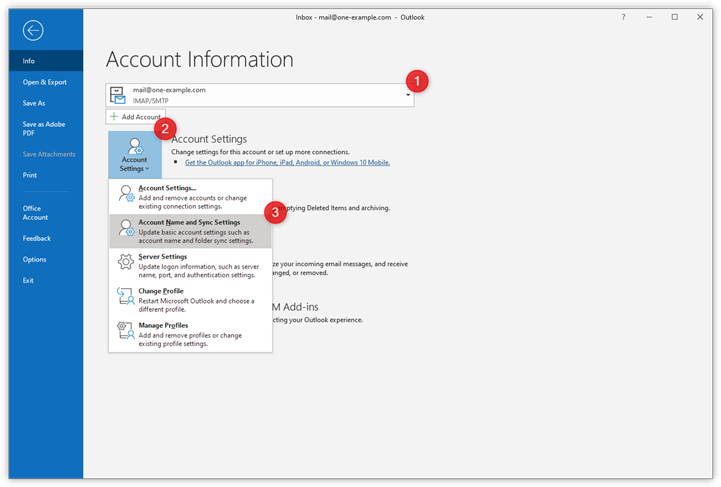Click the 'Change settings for this account' description
Screen dimensions: 721x487
pos(260,152)
